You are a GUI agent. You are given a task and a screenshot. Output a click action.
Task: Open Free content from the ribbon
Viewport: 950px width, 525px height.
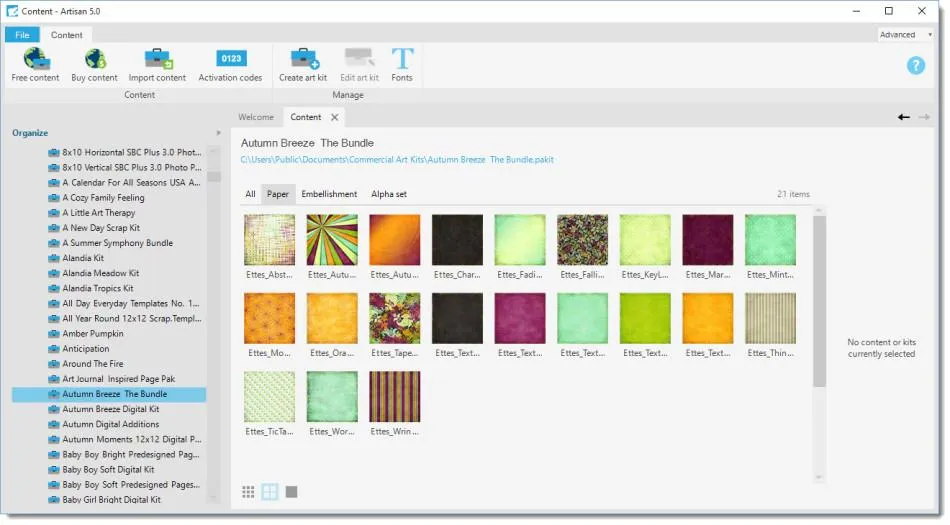(35, 65)
